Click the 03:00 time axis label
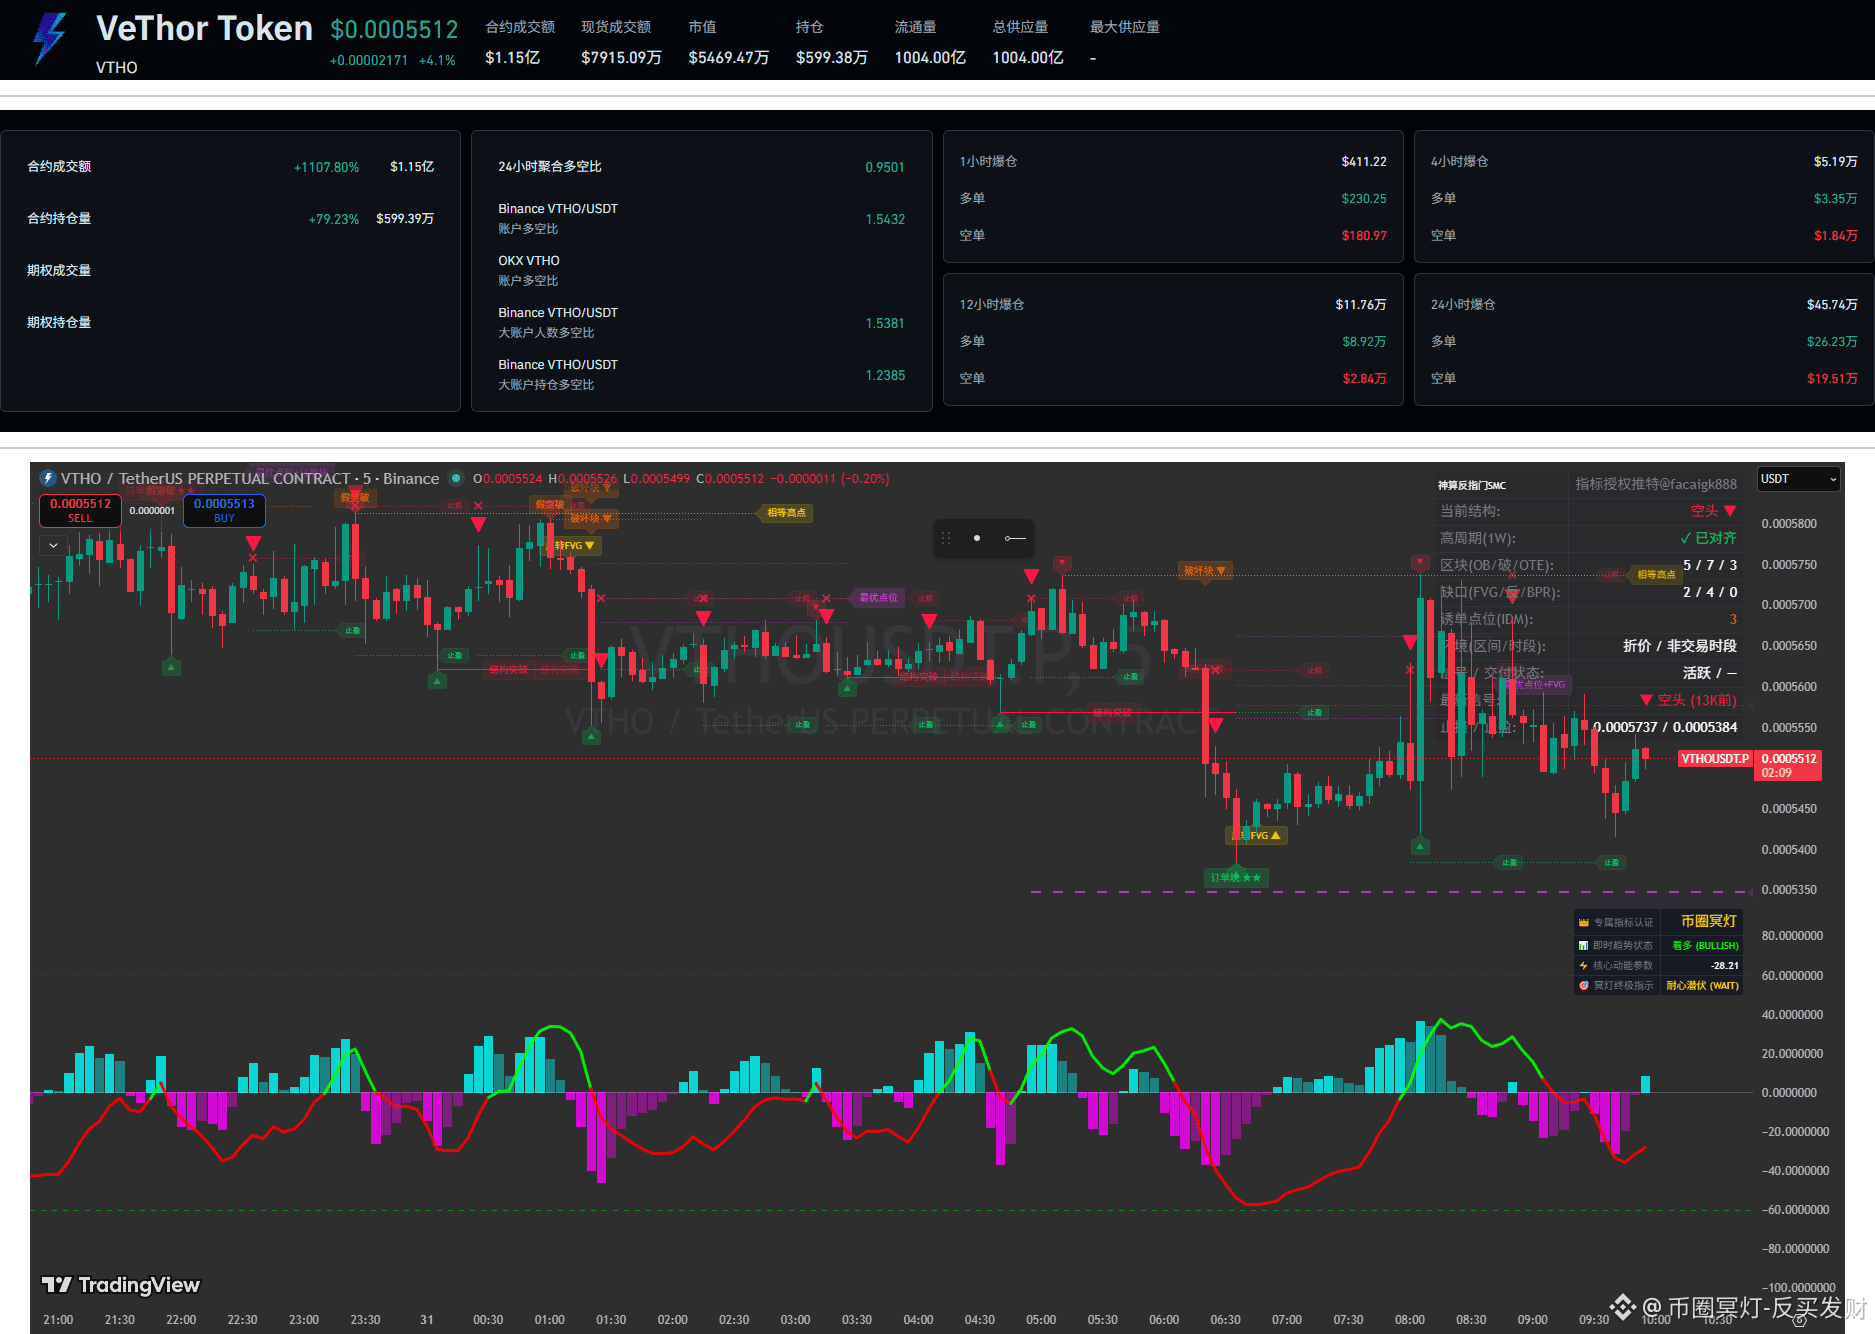This screenshot has width=1875, height=1334. tap(795, 1320)
